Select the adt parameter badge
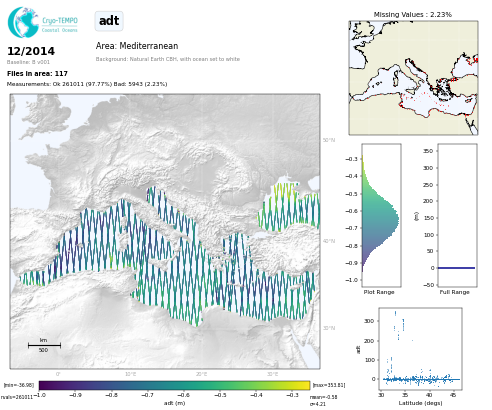Image resolution: width=492 pixels, height=410 pixels. [109, 21]
